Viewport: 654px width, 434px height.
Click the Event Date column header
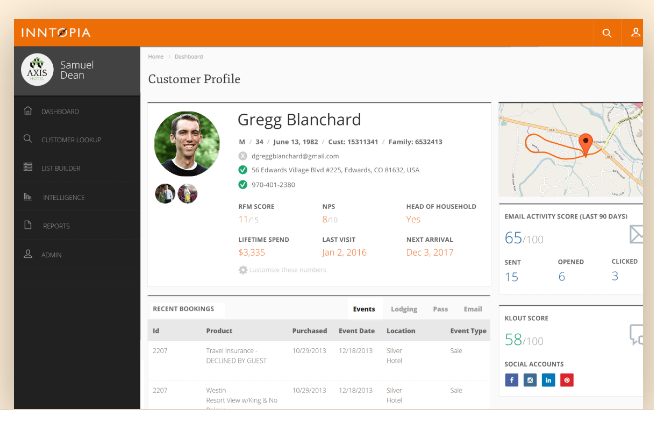point(357,331)
